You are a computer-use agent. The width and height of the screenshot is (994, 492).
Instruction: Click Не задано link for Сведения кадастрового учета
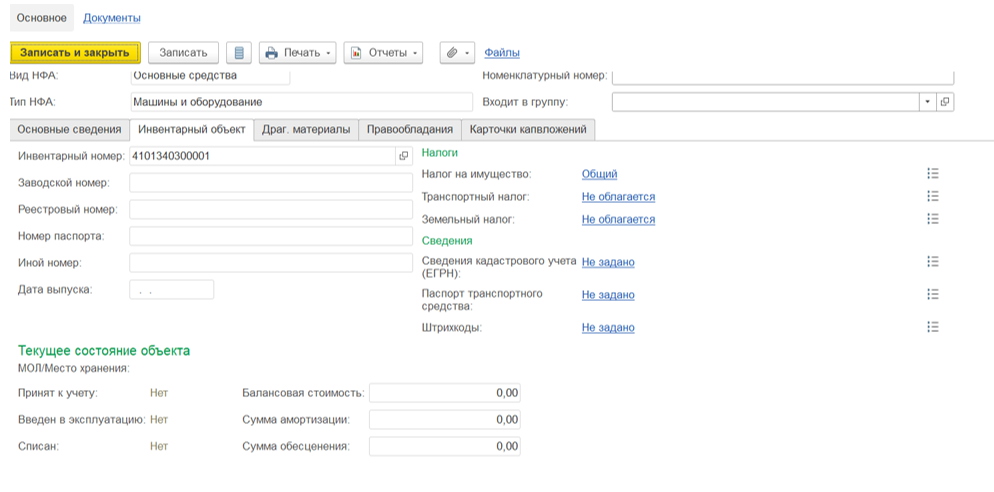click(608, 262)
